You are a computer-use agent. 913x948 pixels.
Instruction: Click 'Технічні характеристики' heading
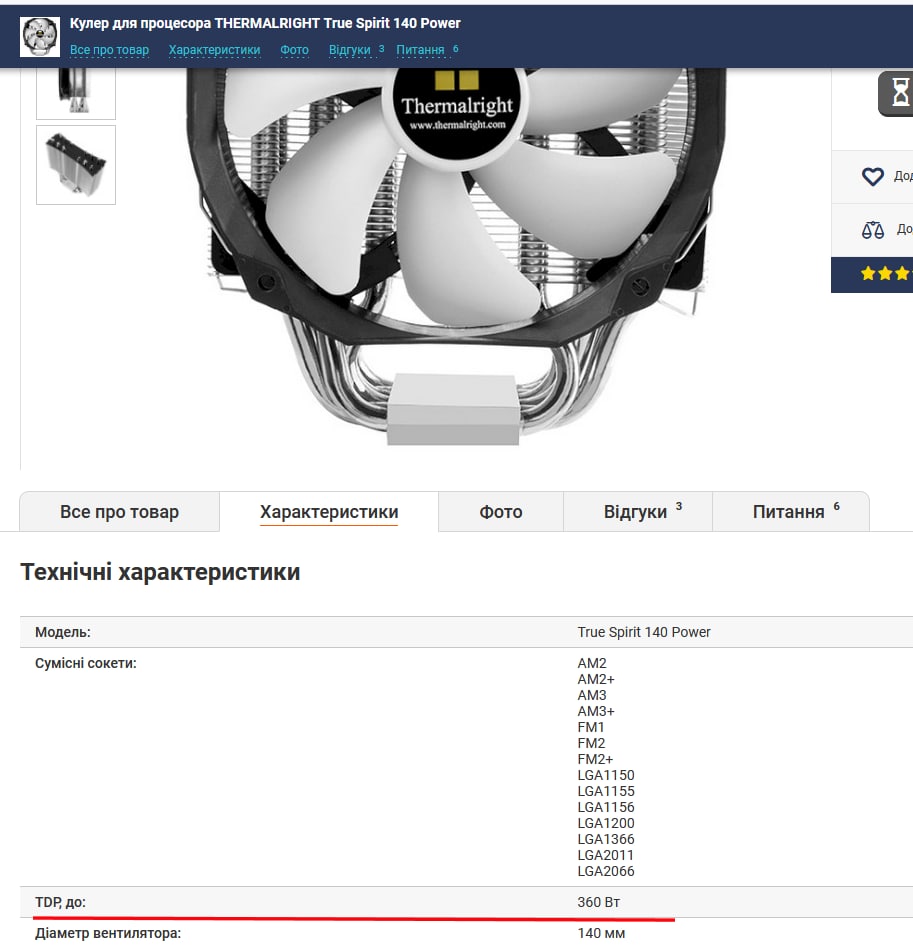coord(160,572)
